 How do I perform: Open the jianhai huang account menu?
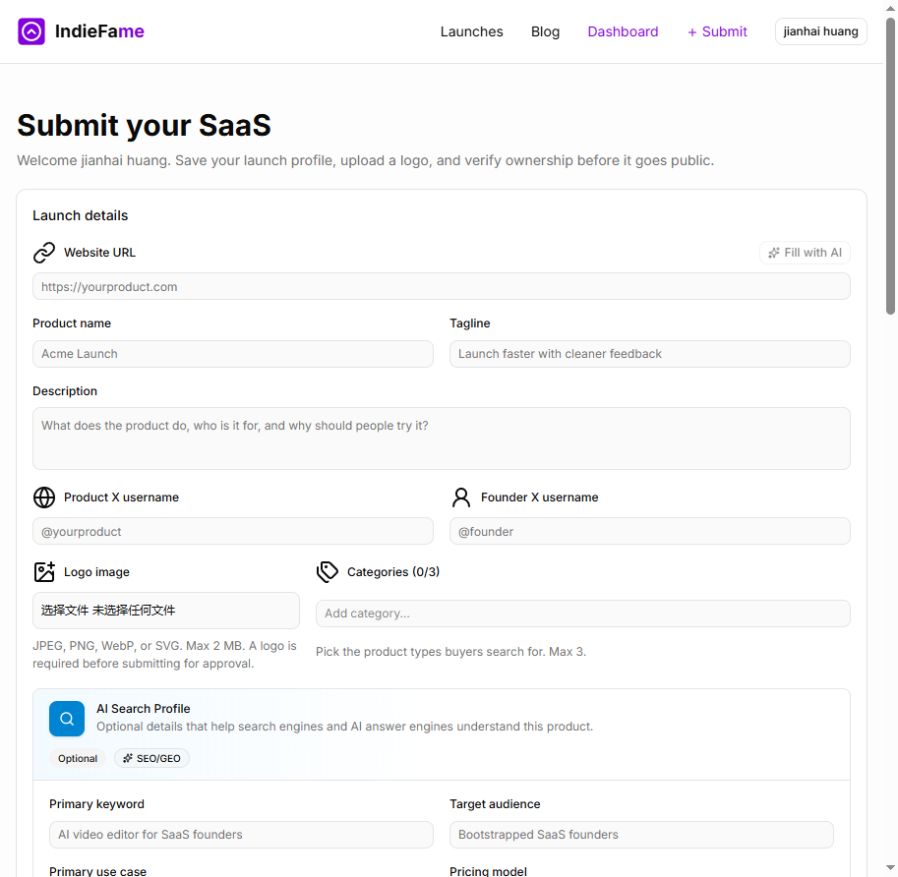(821, 32)
